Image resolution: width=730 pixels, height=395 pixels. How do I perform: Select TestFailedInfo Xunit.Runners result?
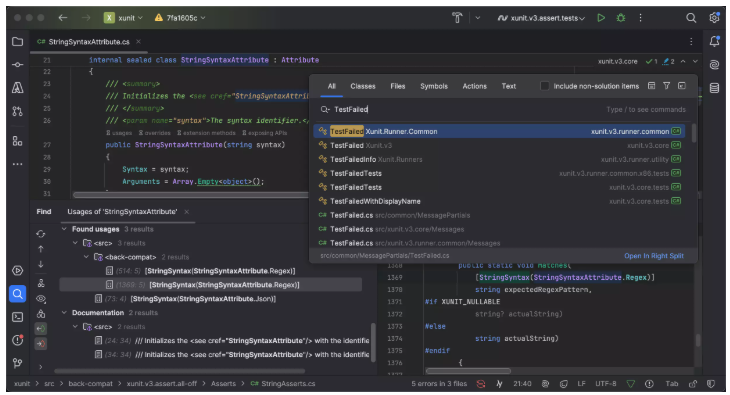(x=499, y=159)
